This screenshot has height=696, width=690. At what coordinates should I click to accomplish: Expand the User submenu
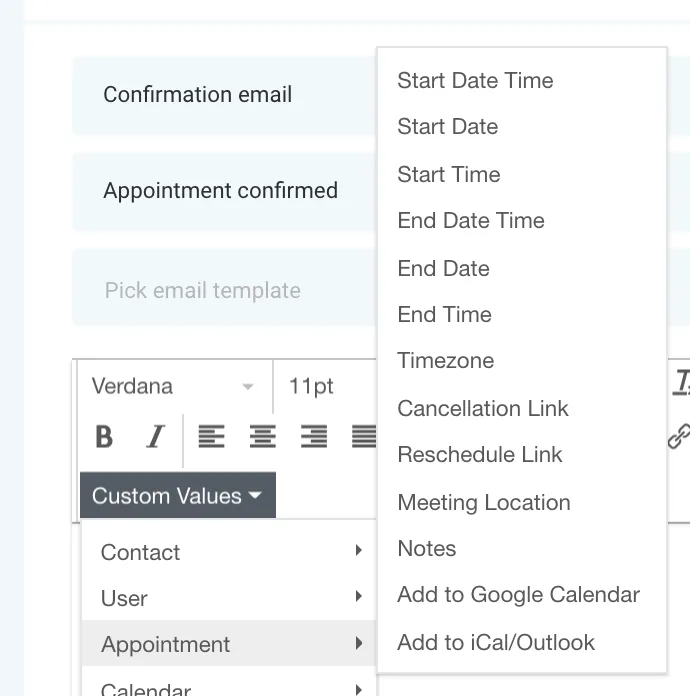point(229,597)
